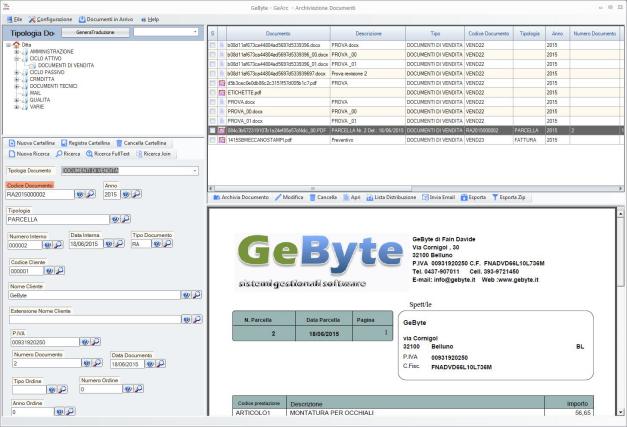Tick the checkbox on the highlighted PARCELLA row
The image size is (627, 427).
(212, 130)
